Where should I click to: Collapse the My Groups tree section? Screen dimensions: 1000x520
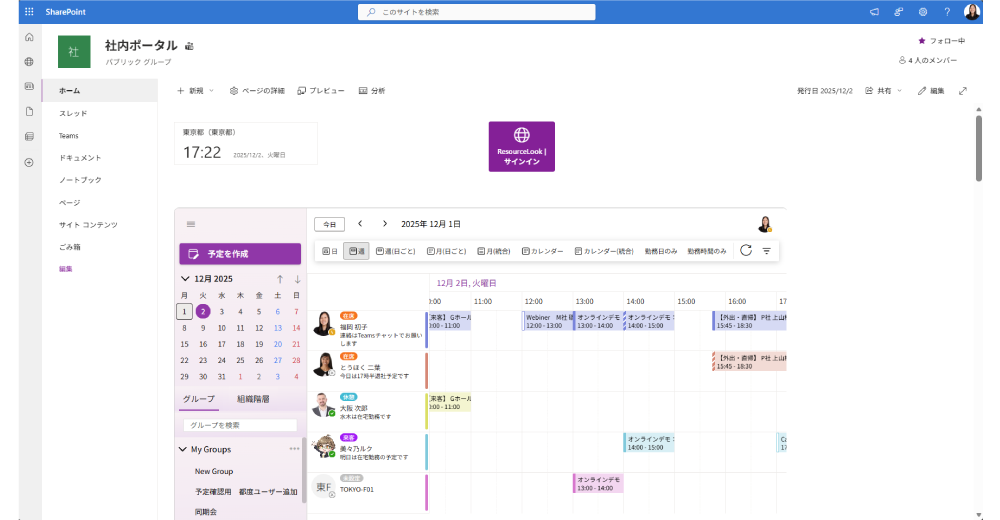183,449
